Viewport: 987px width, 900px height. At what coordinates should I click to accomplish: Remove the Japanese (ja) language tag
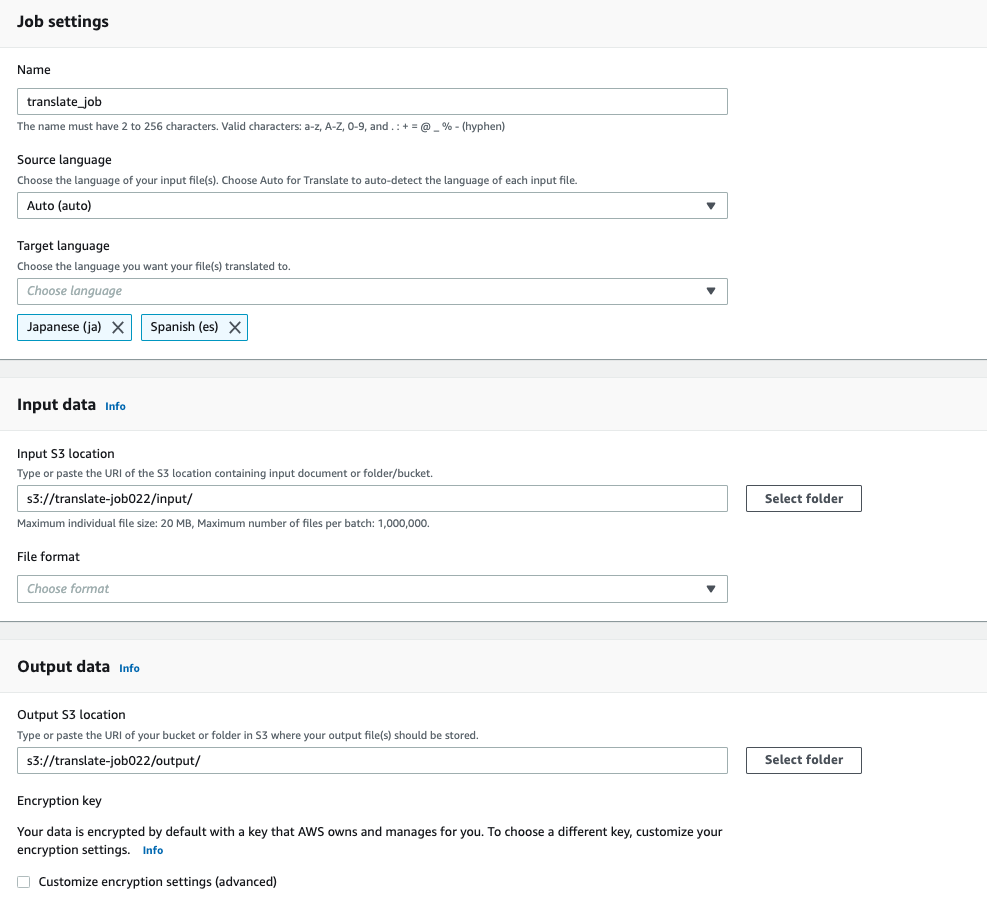click(117, 327)
